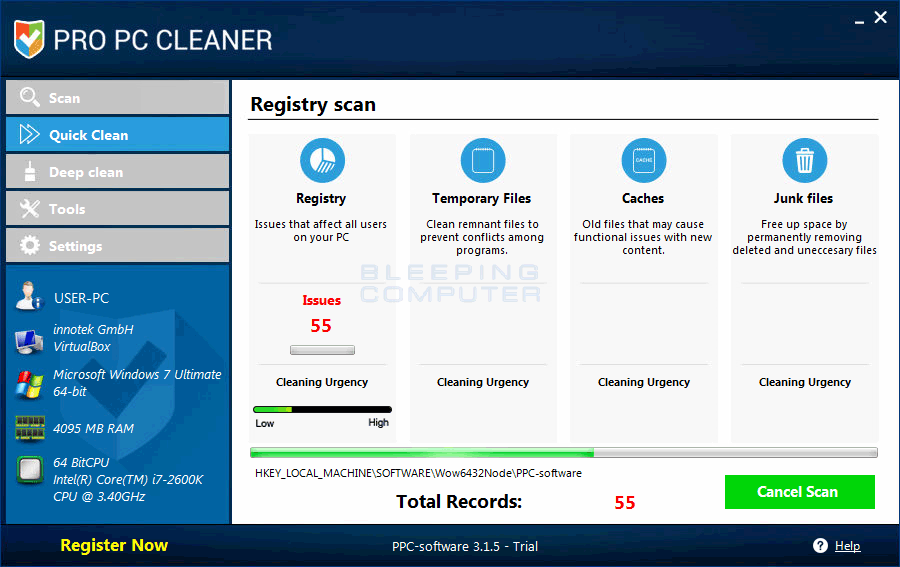This screenshot has height=567, width=900.
Task: Click the Junk files free up space description
Action: [804, 237]
